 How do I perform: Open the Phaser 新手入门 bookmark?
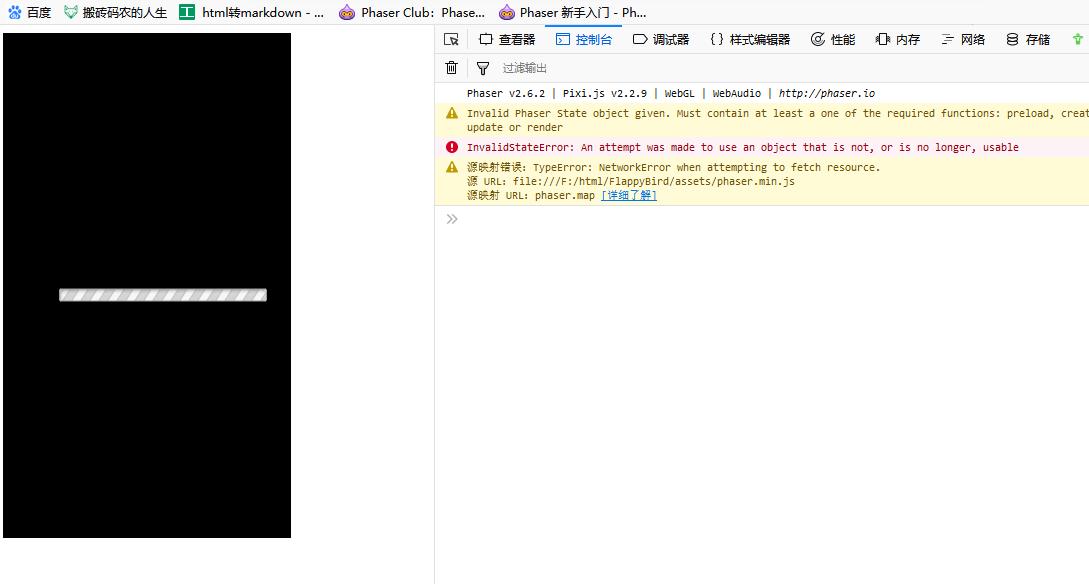point(572,12)
